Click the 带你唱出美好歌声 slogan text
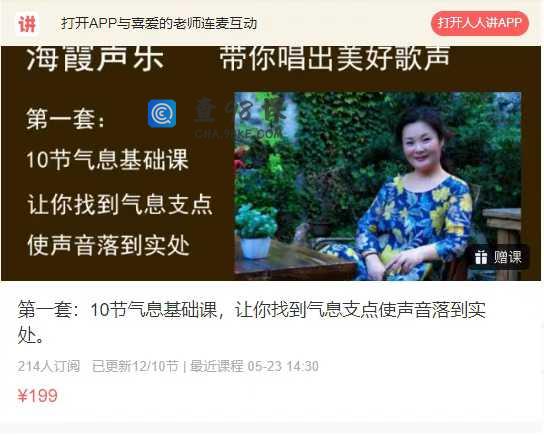 tap(334, 58)
